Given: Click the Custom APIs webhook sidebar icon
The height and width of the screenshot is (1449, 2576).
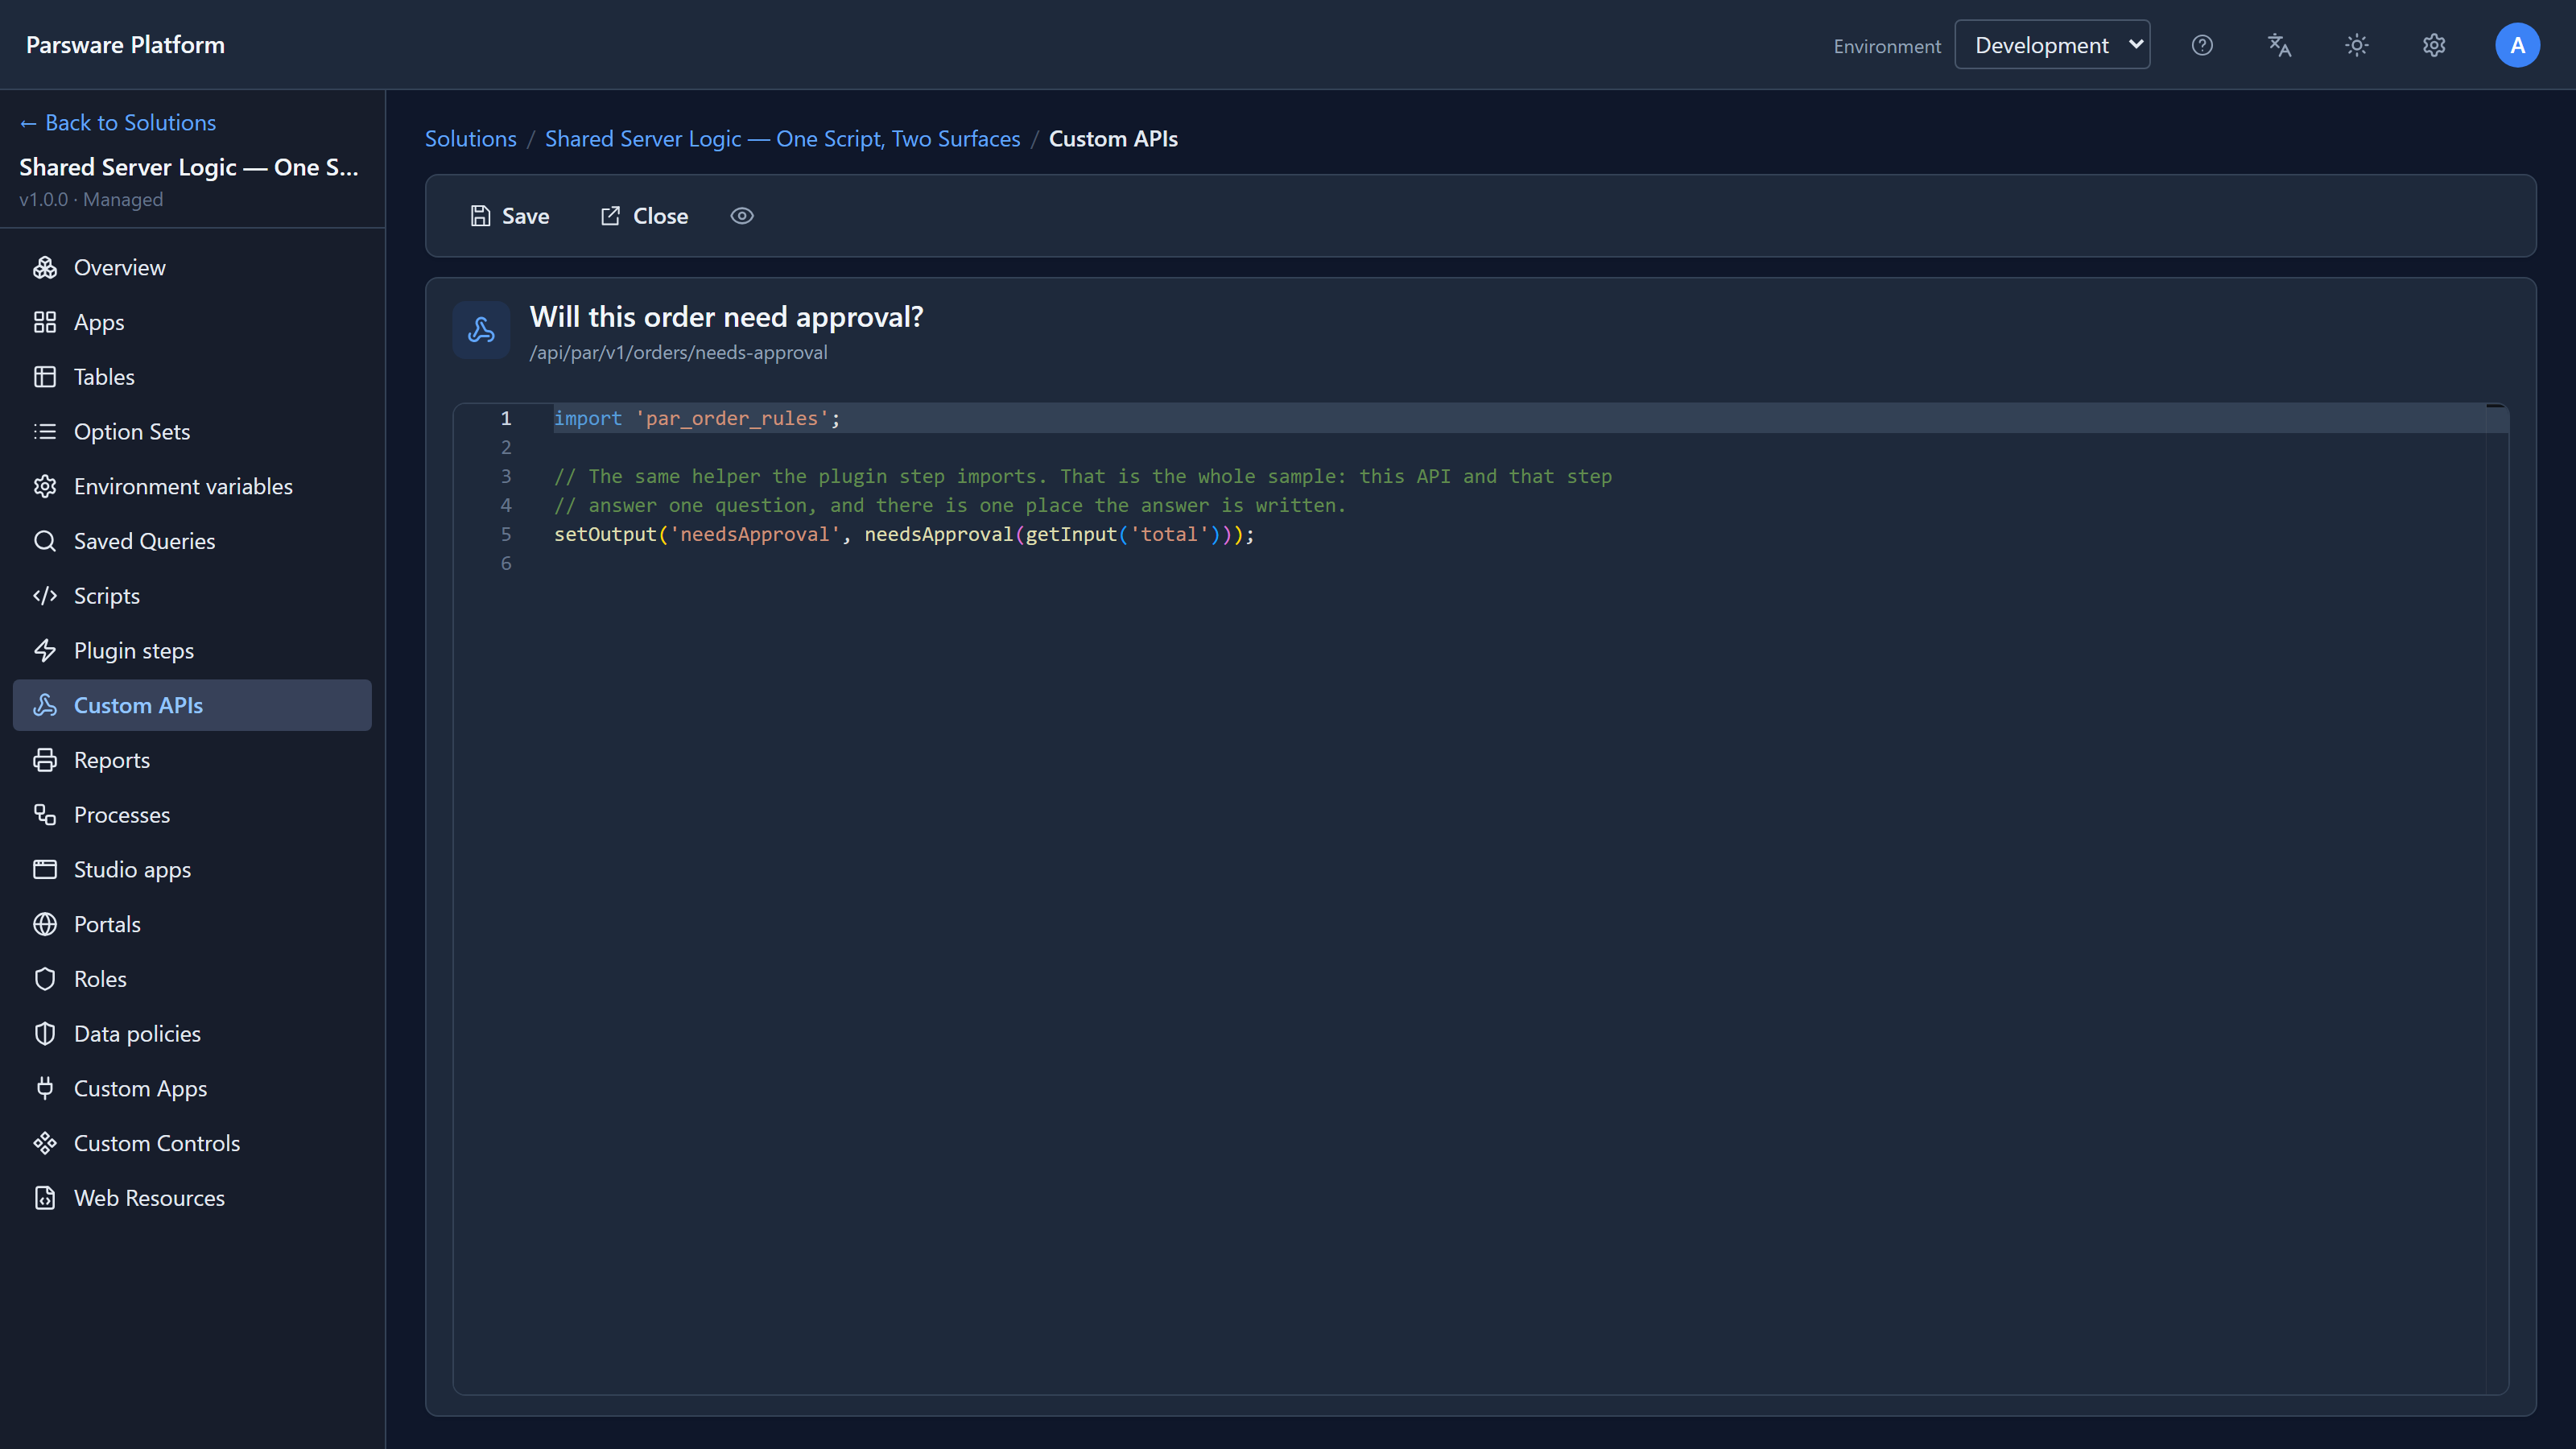Looking at the screenshot, I should [x=45, y=705].
